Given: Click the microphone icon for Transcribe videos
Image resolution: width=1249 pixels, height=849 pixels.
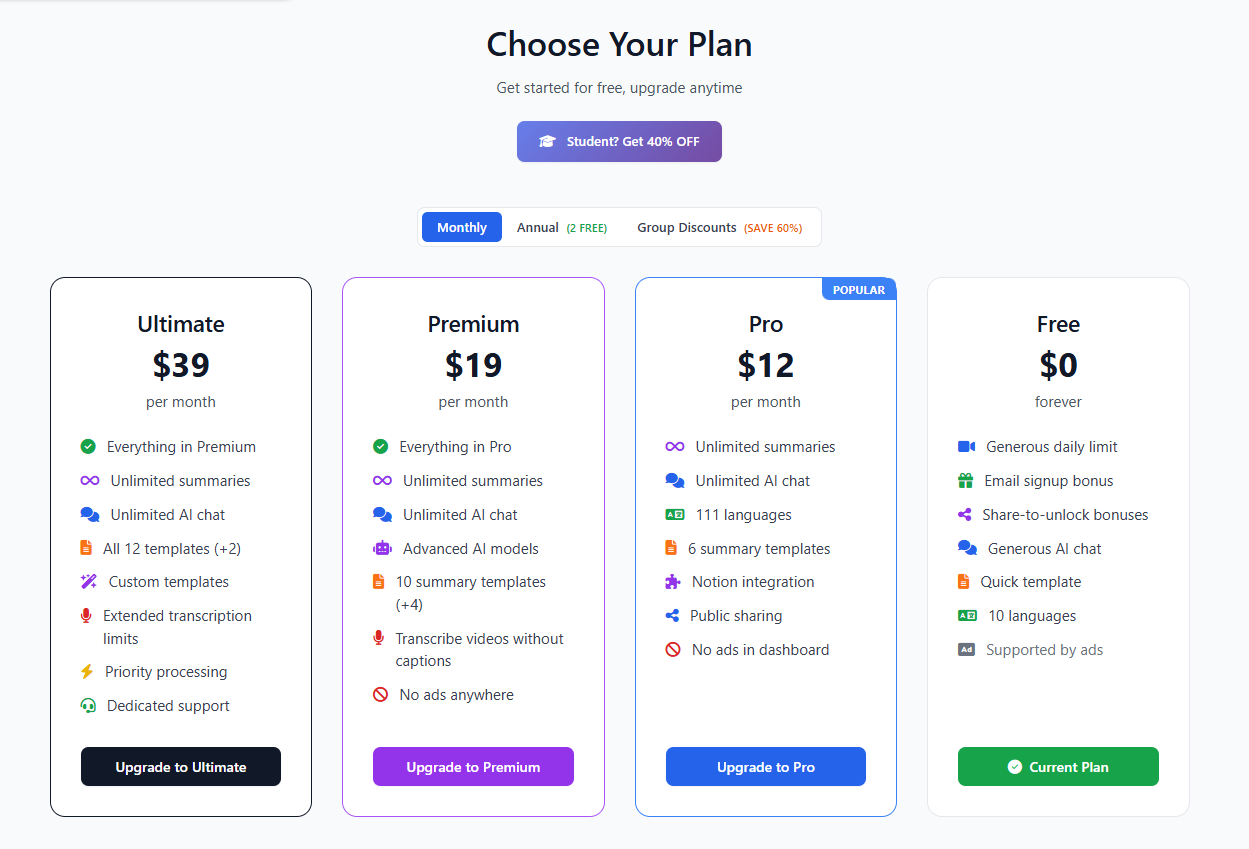Looking at the screenshot, I should 380,638.
